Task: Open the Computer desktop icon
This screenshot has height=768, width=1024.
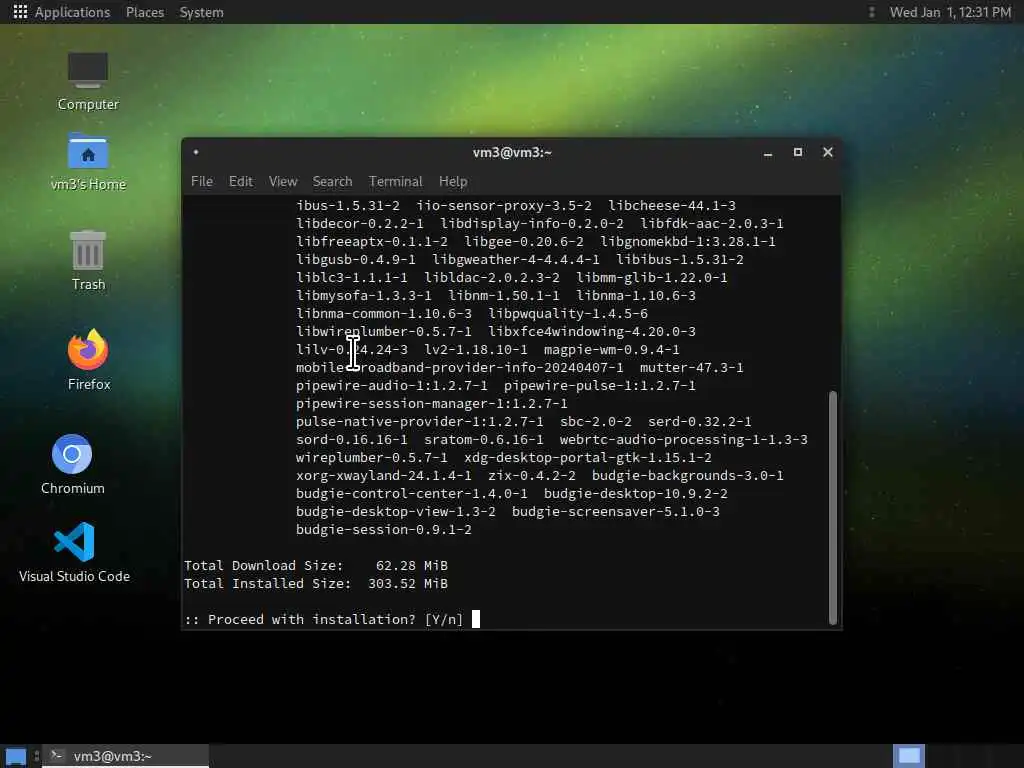Action: tap(88, 80)
